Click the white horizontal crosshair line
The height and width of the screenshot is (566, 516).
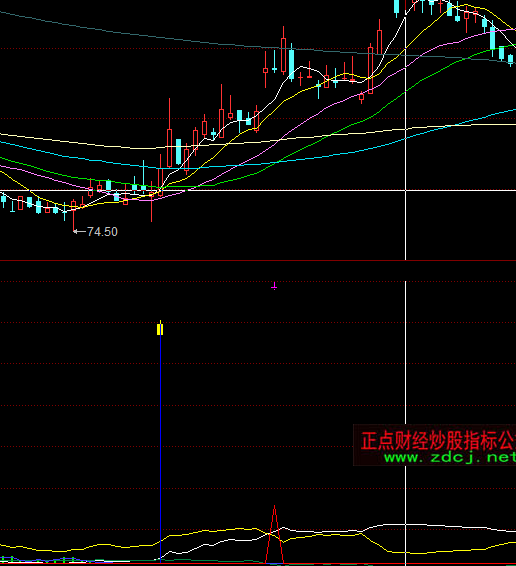pyautogui.click(x=258, y=190)
